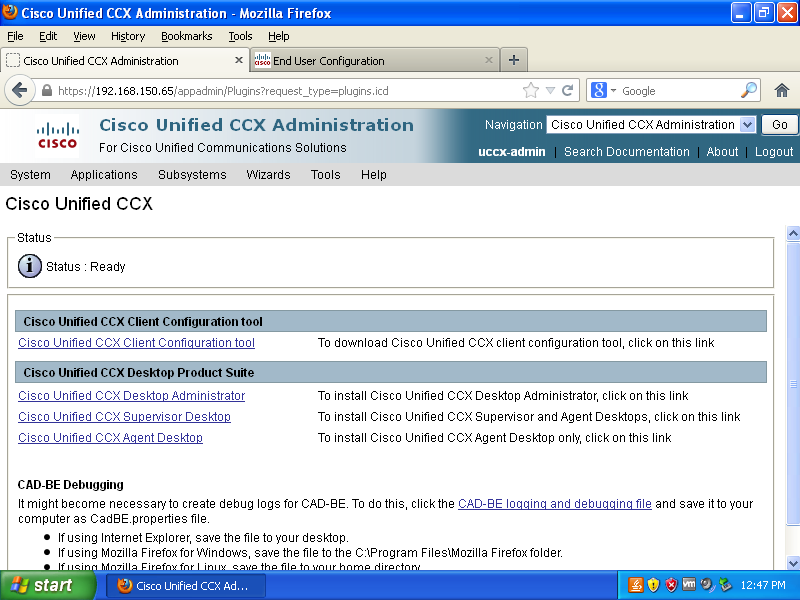Open the Applications menu
This screenshot has width=800, height=600.
click(x=104, y=174)
